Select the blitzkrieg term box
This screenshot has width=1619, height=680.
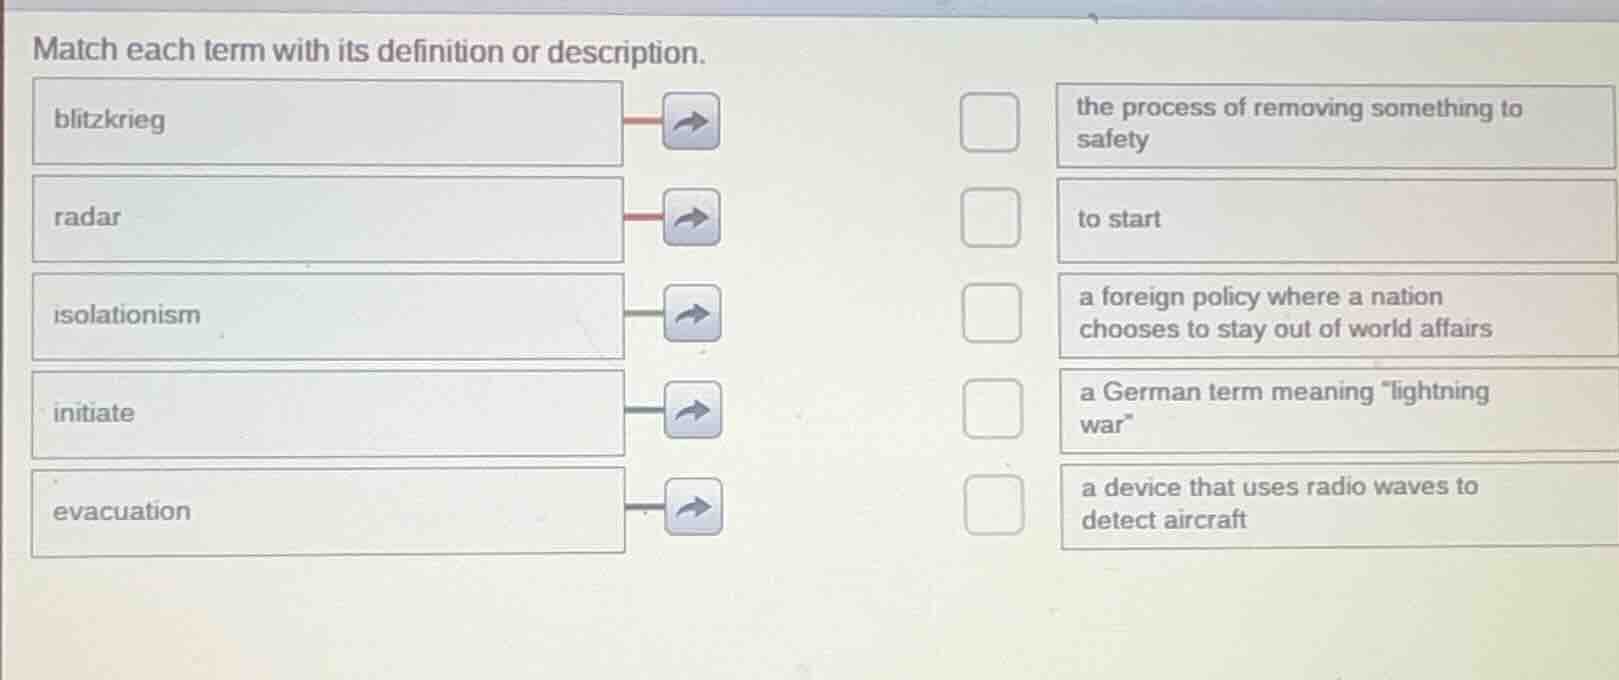(330, 121)
